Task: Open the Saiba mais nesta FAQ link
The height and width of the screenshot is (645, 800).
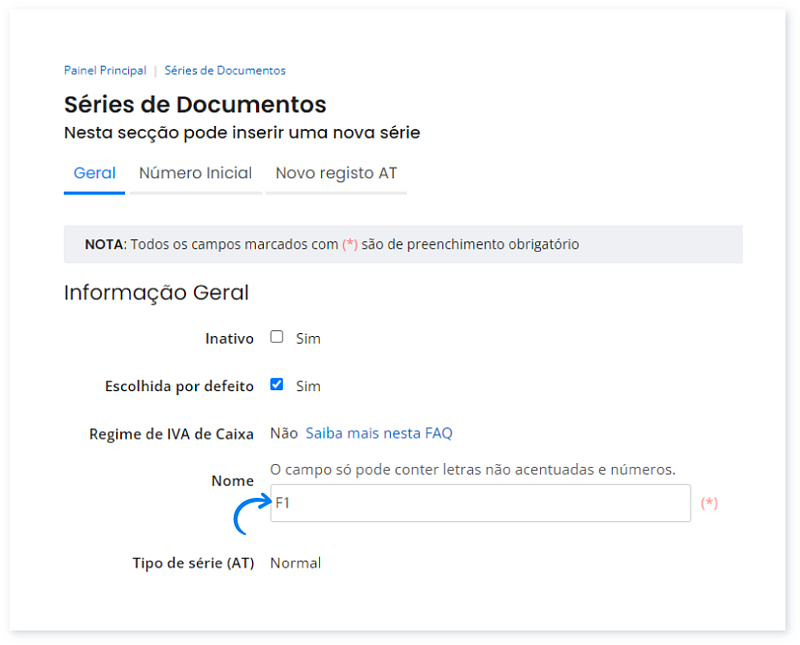Action: point(379,433)
